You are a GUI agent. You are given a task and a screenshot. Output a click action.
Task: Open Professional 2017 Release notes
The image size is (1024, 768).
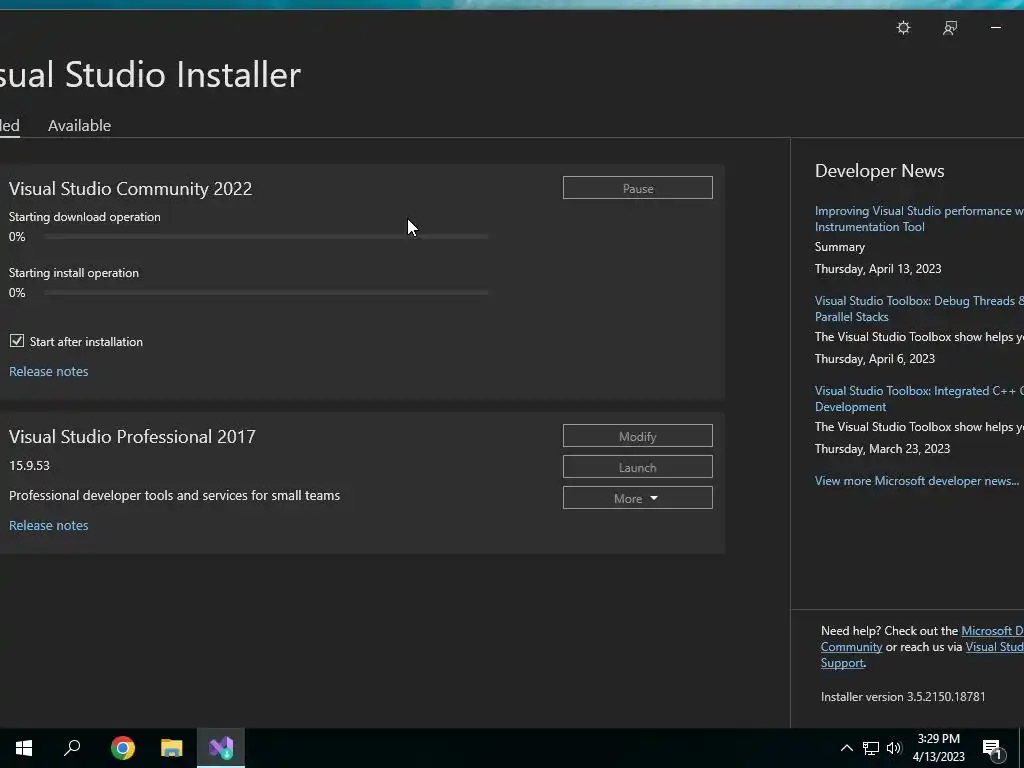click(48, 525)
